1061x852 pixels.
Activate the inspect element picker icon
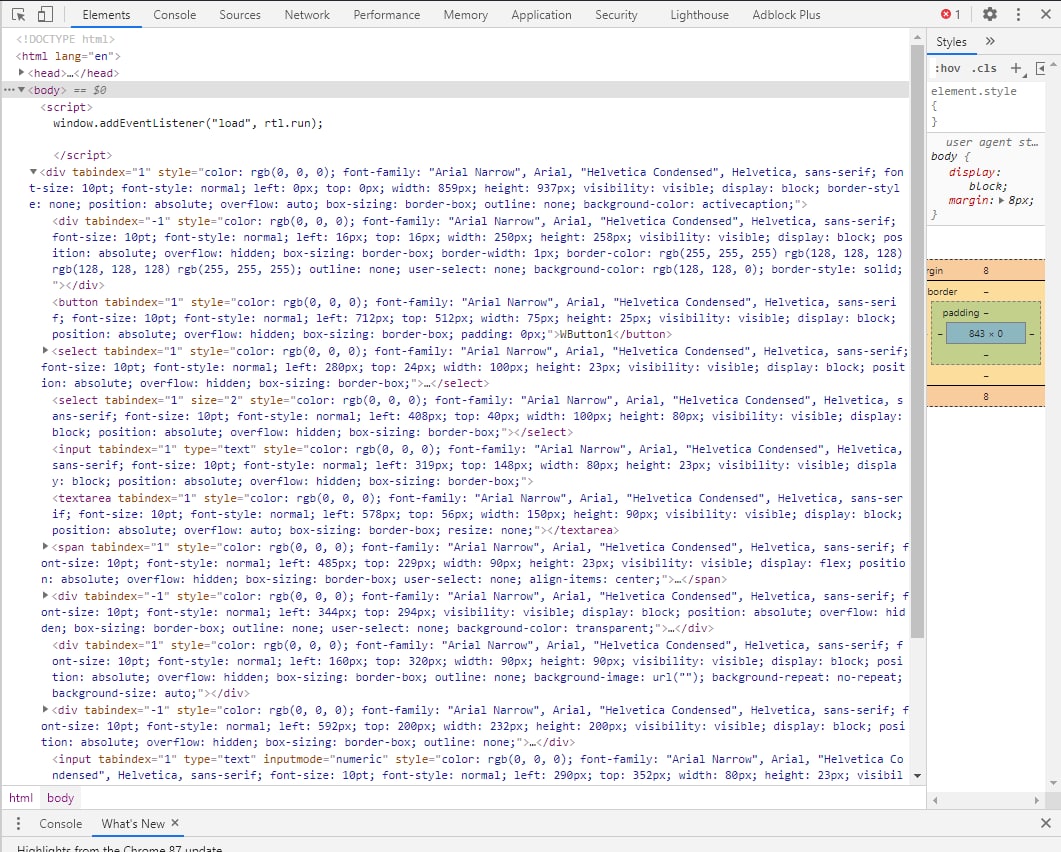pyautogui.click(x=18, y=14)
